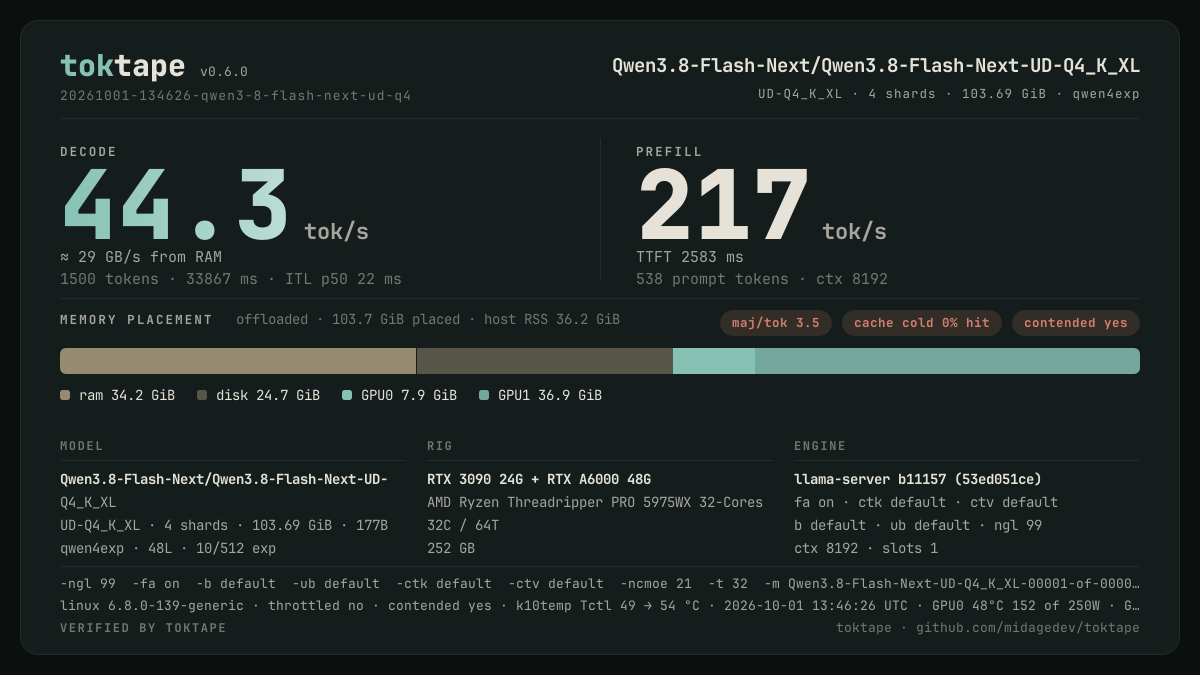Image resolution: width=1200 pixels, height=675 pixels.
Task: Click the GPU1 segment of memory bar
Action: (x=947, y=361)
